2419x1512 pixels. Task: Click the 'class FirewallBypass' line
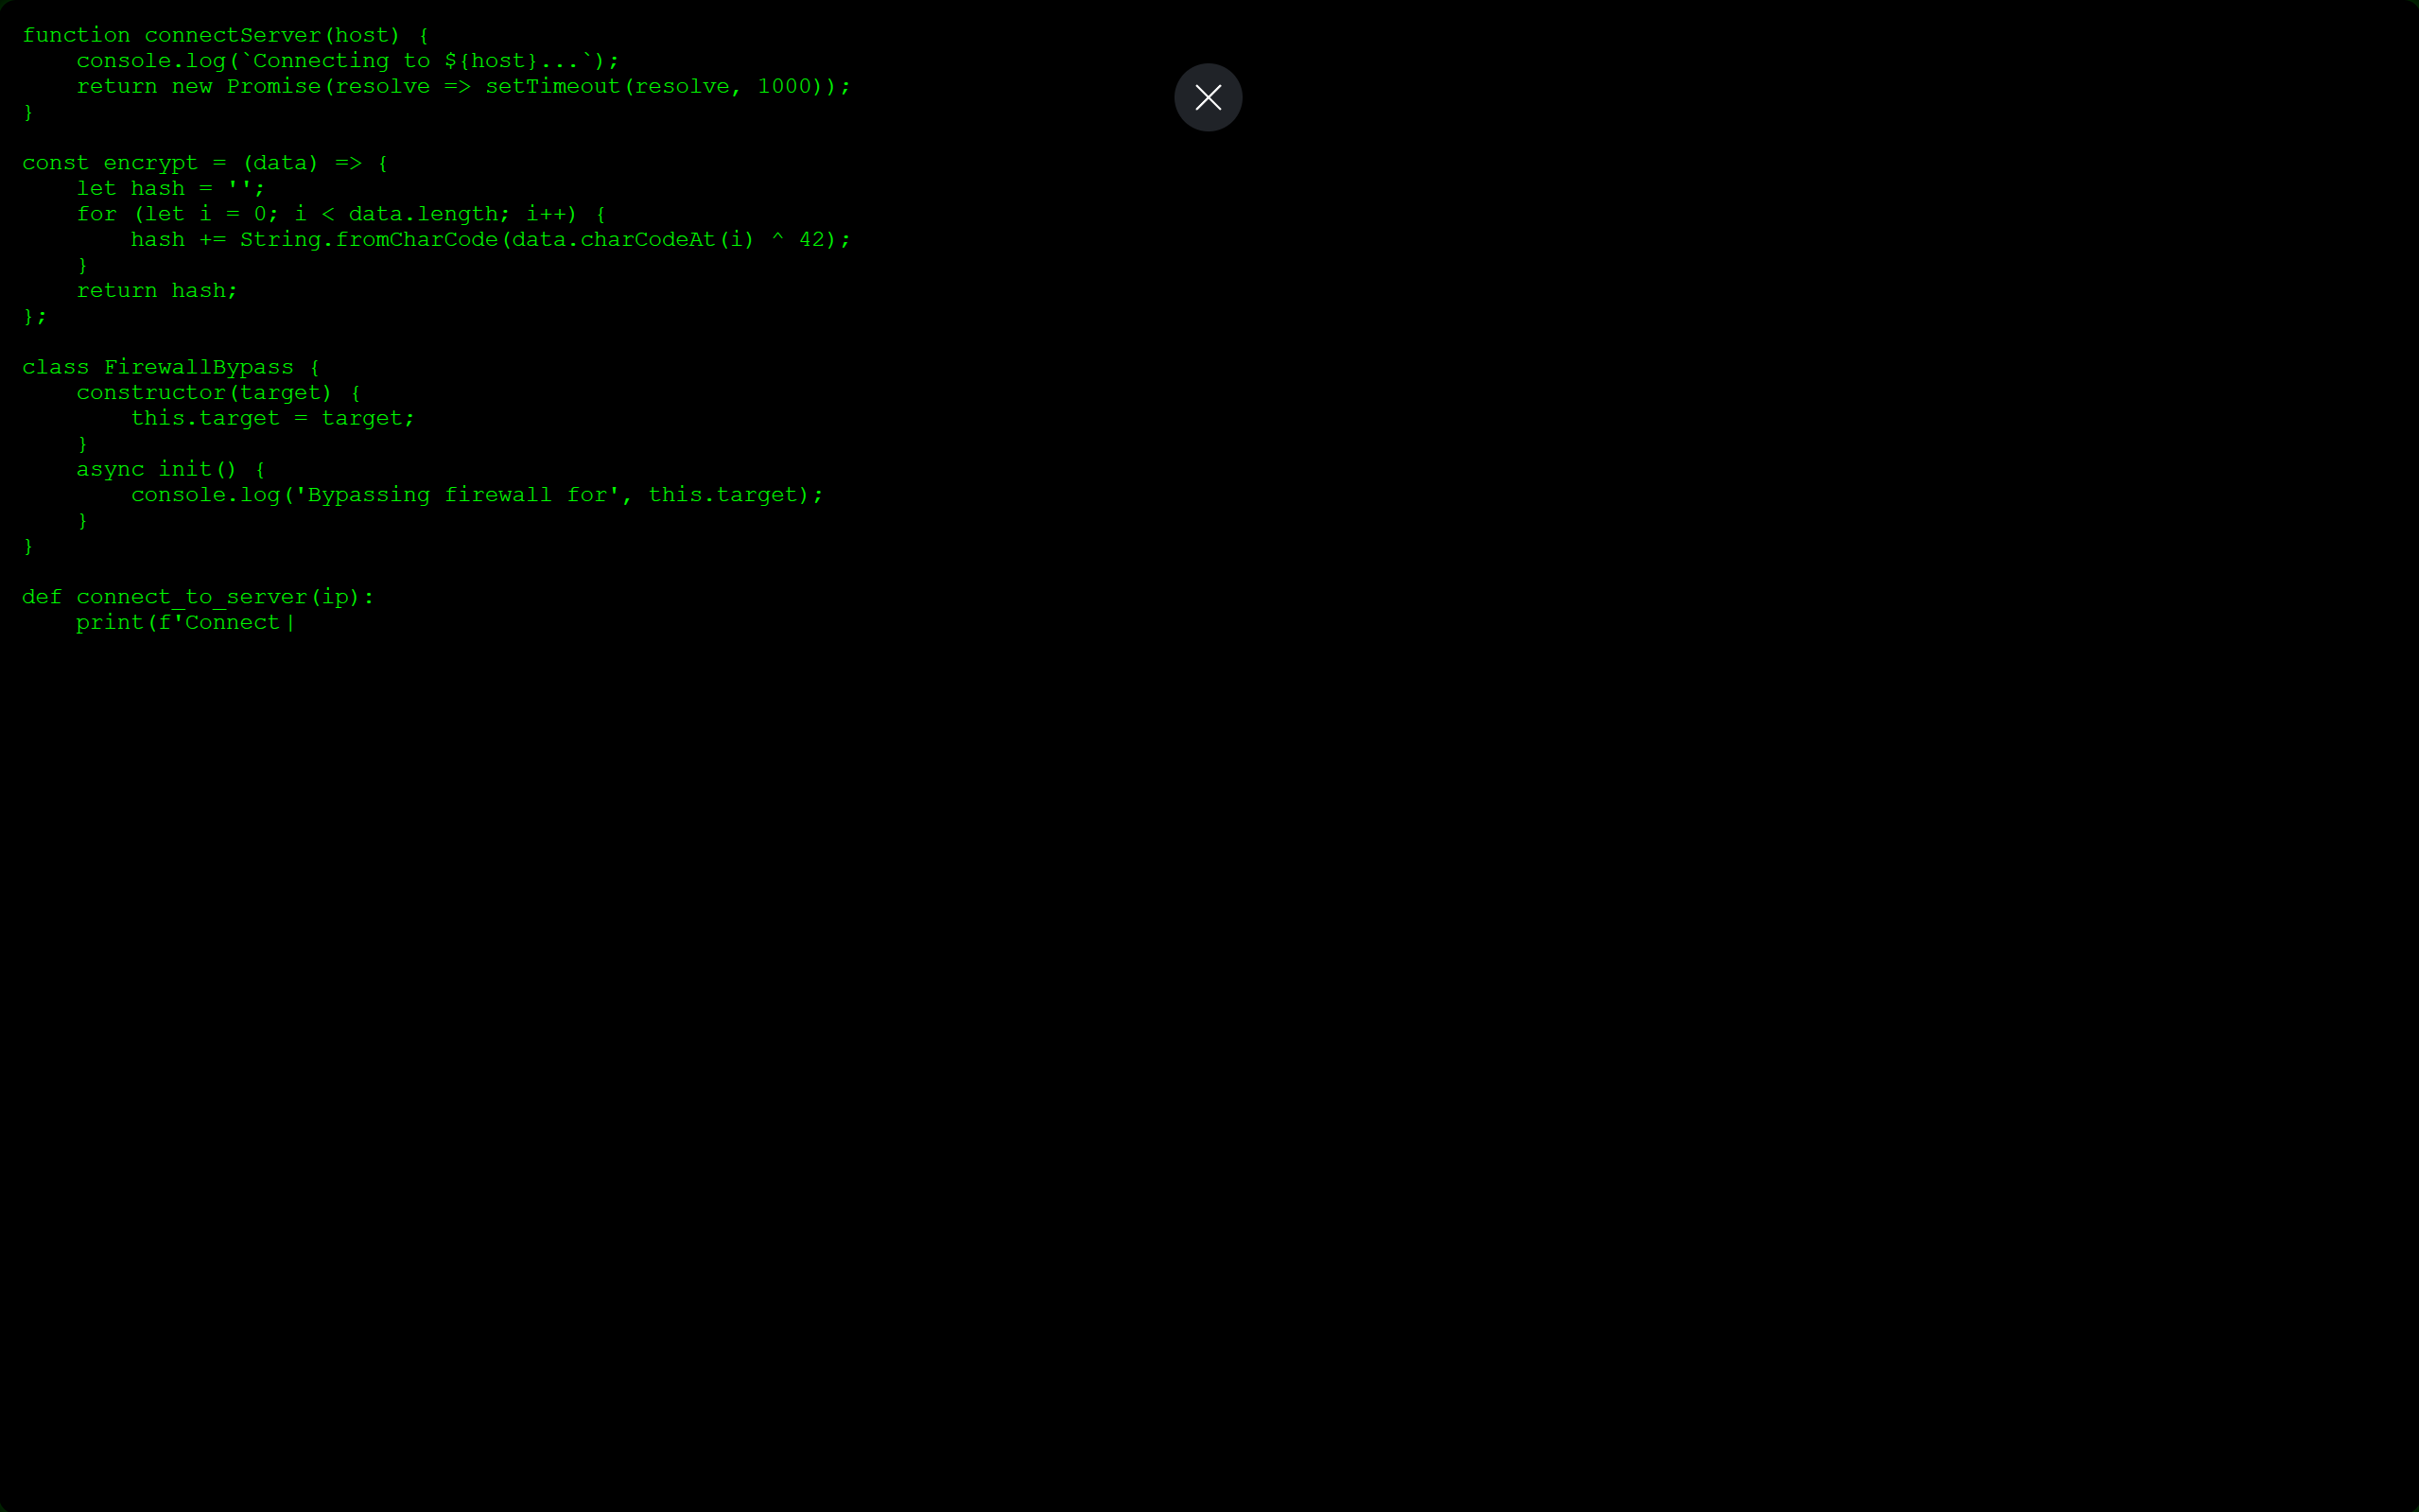coord(170,368)
